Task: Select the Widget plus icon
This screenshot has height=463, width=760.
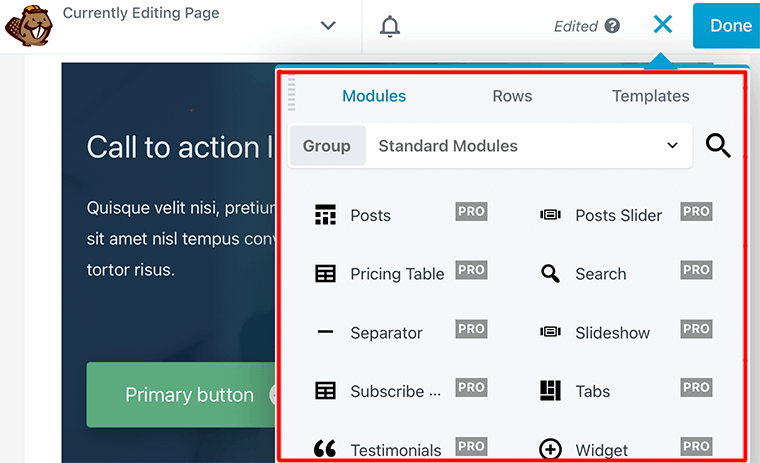Action: coord(550,449)
